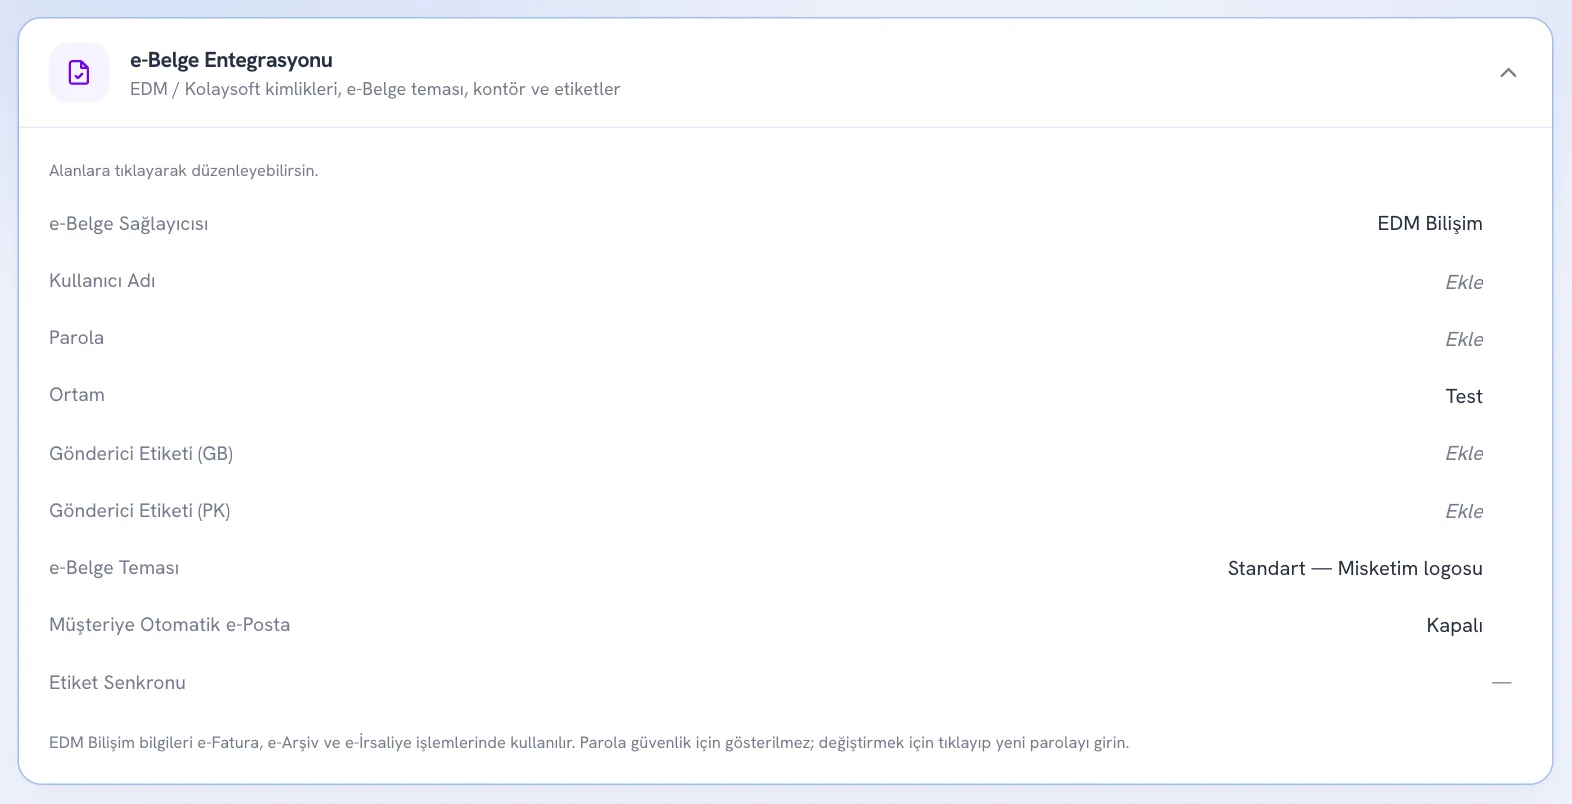Click the e-Belge Sağlayıcısı label
1572x804 pixels.
pyautogui.click(x=129, y=224)
